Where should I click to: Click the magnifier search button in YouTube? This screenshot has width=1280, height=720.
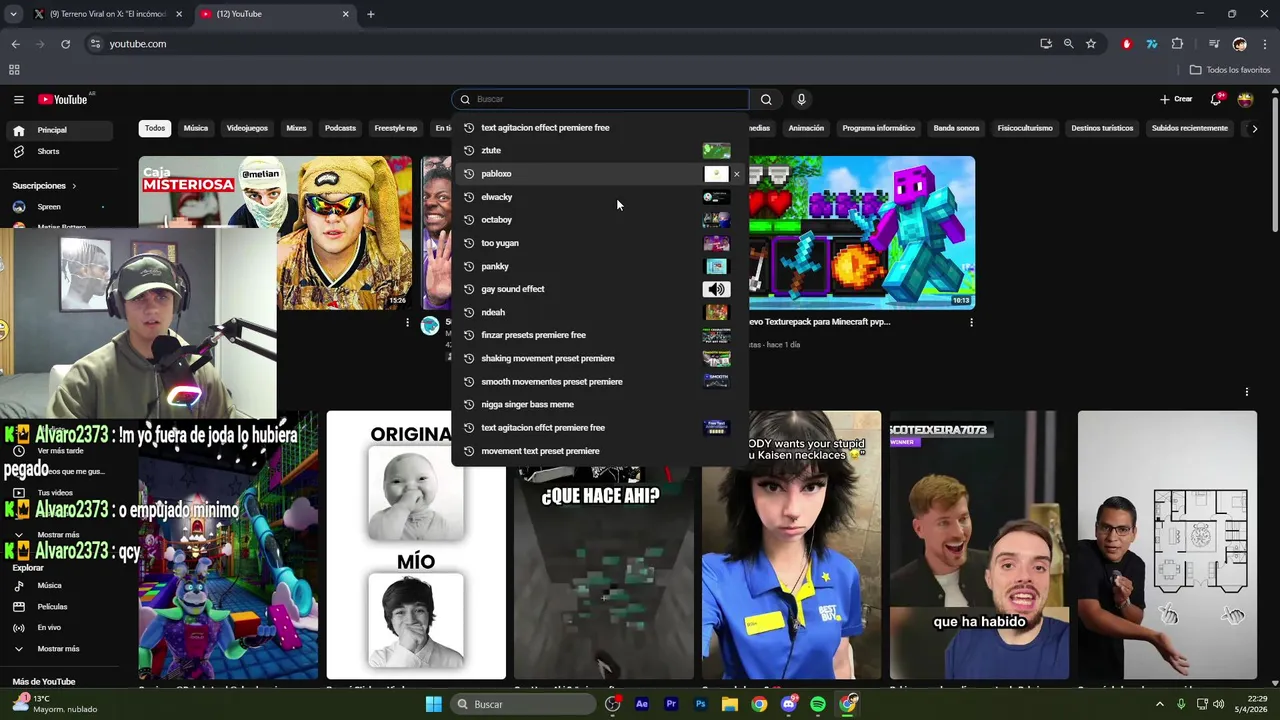[x=766, y=99]
